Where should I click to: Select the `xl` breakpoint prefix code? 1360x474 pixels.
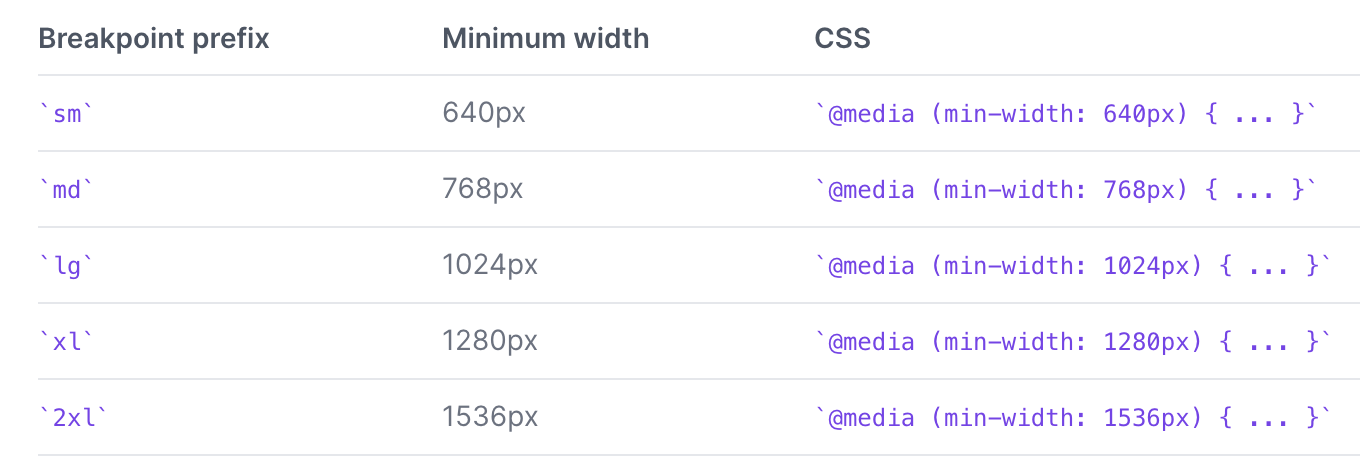pos(66,342)
